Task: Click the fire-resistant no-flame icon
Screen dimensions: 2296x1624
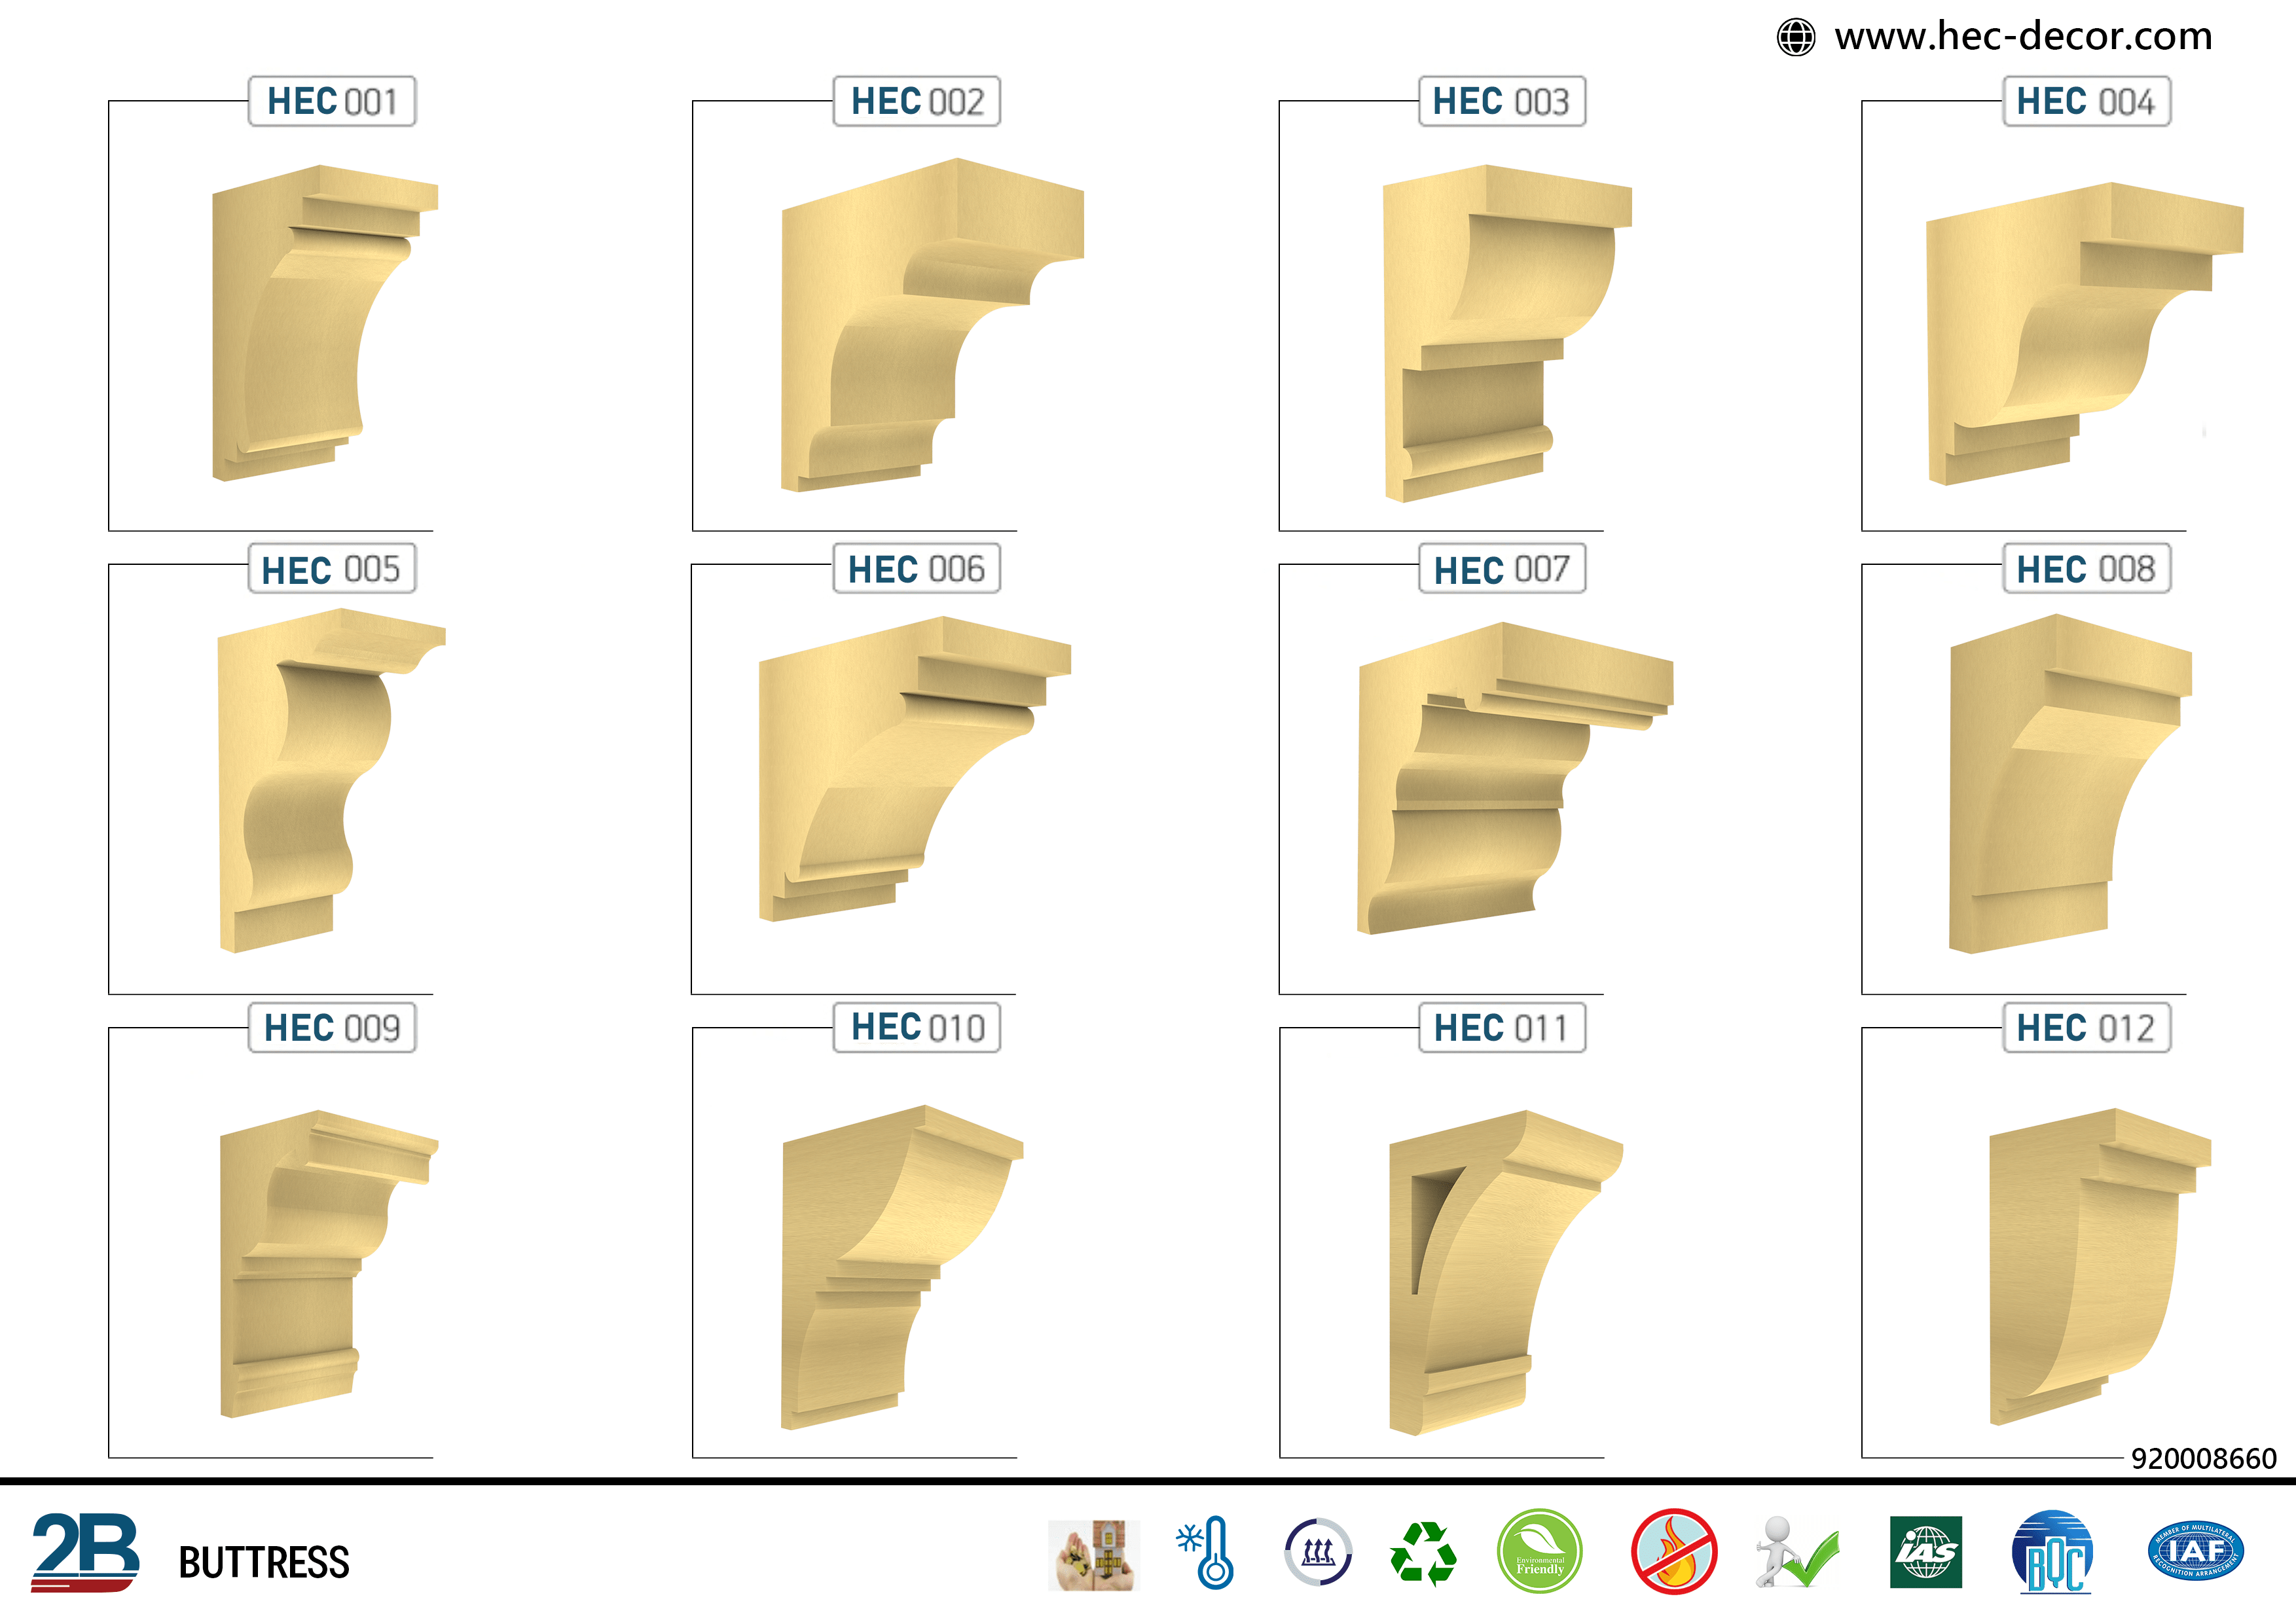Action: (x=1674, y=1553)
